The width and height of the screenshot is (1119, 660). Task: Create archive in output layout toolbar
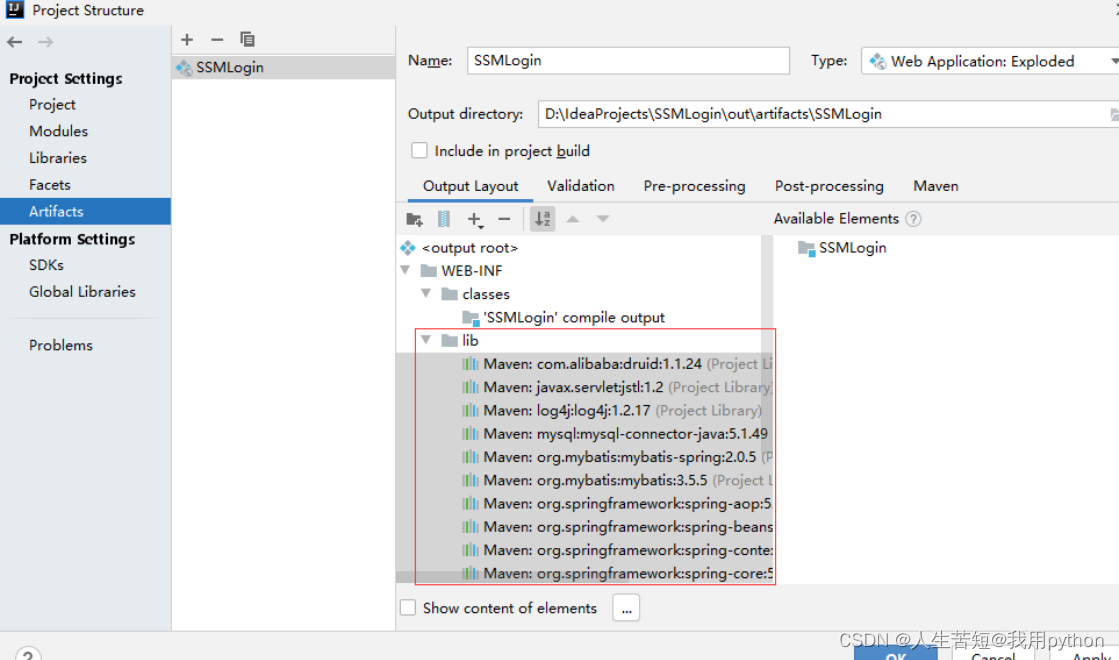pos(444,219)
